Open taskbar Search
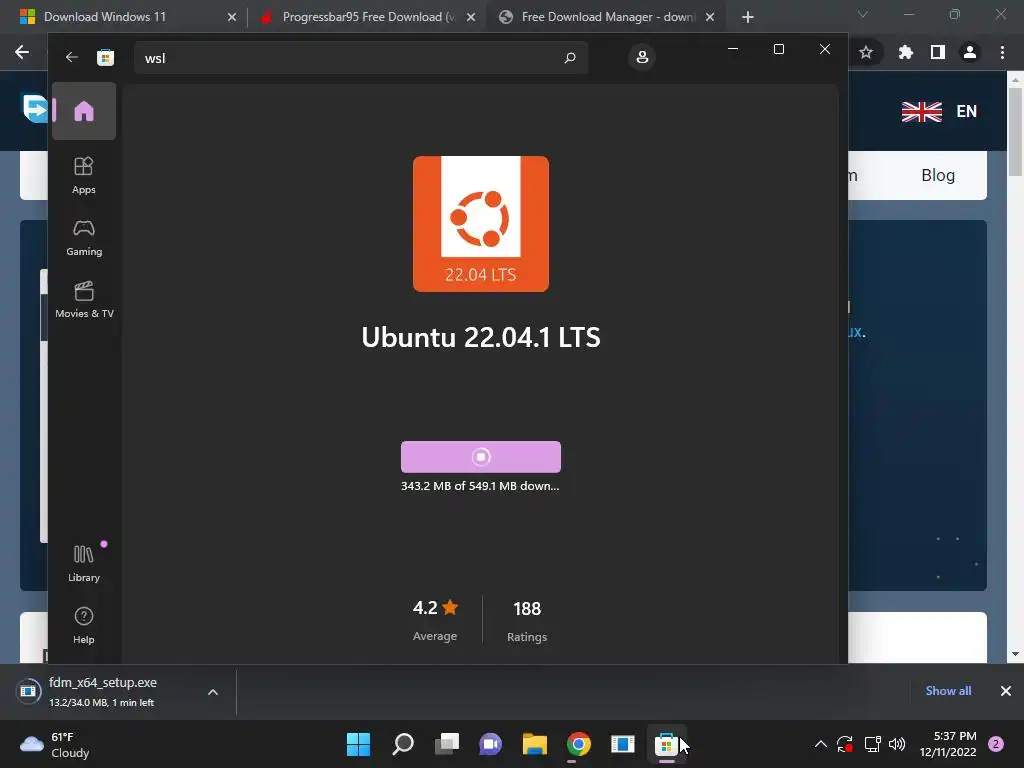 pyautogui.click(x=402, y=744)
